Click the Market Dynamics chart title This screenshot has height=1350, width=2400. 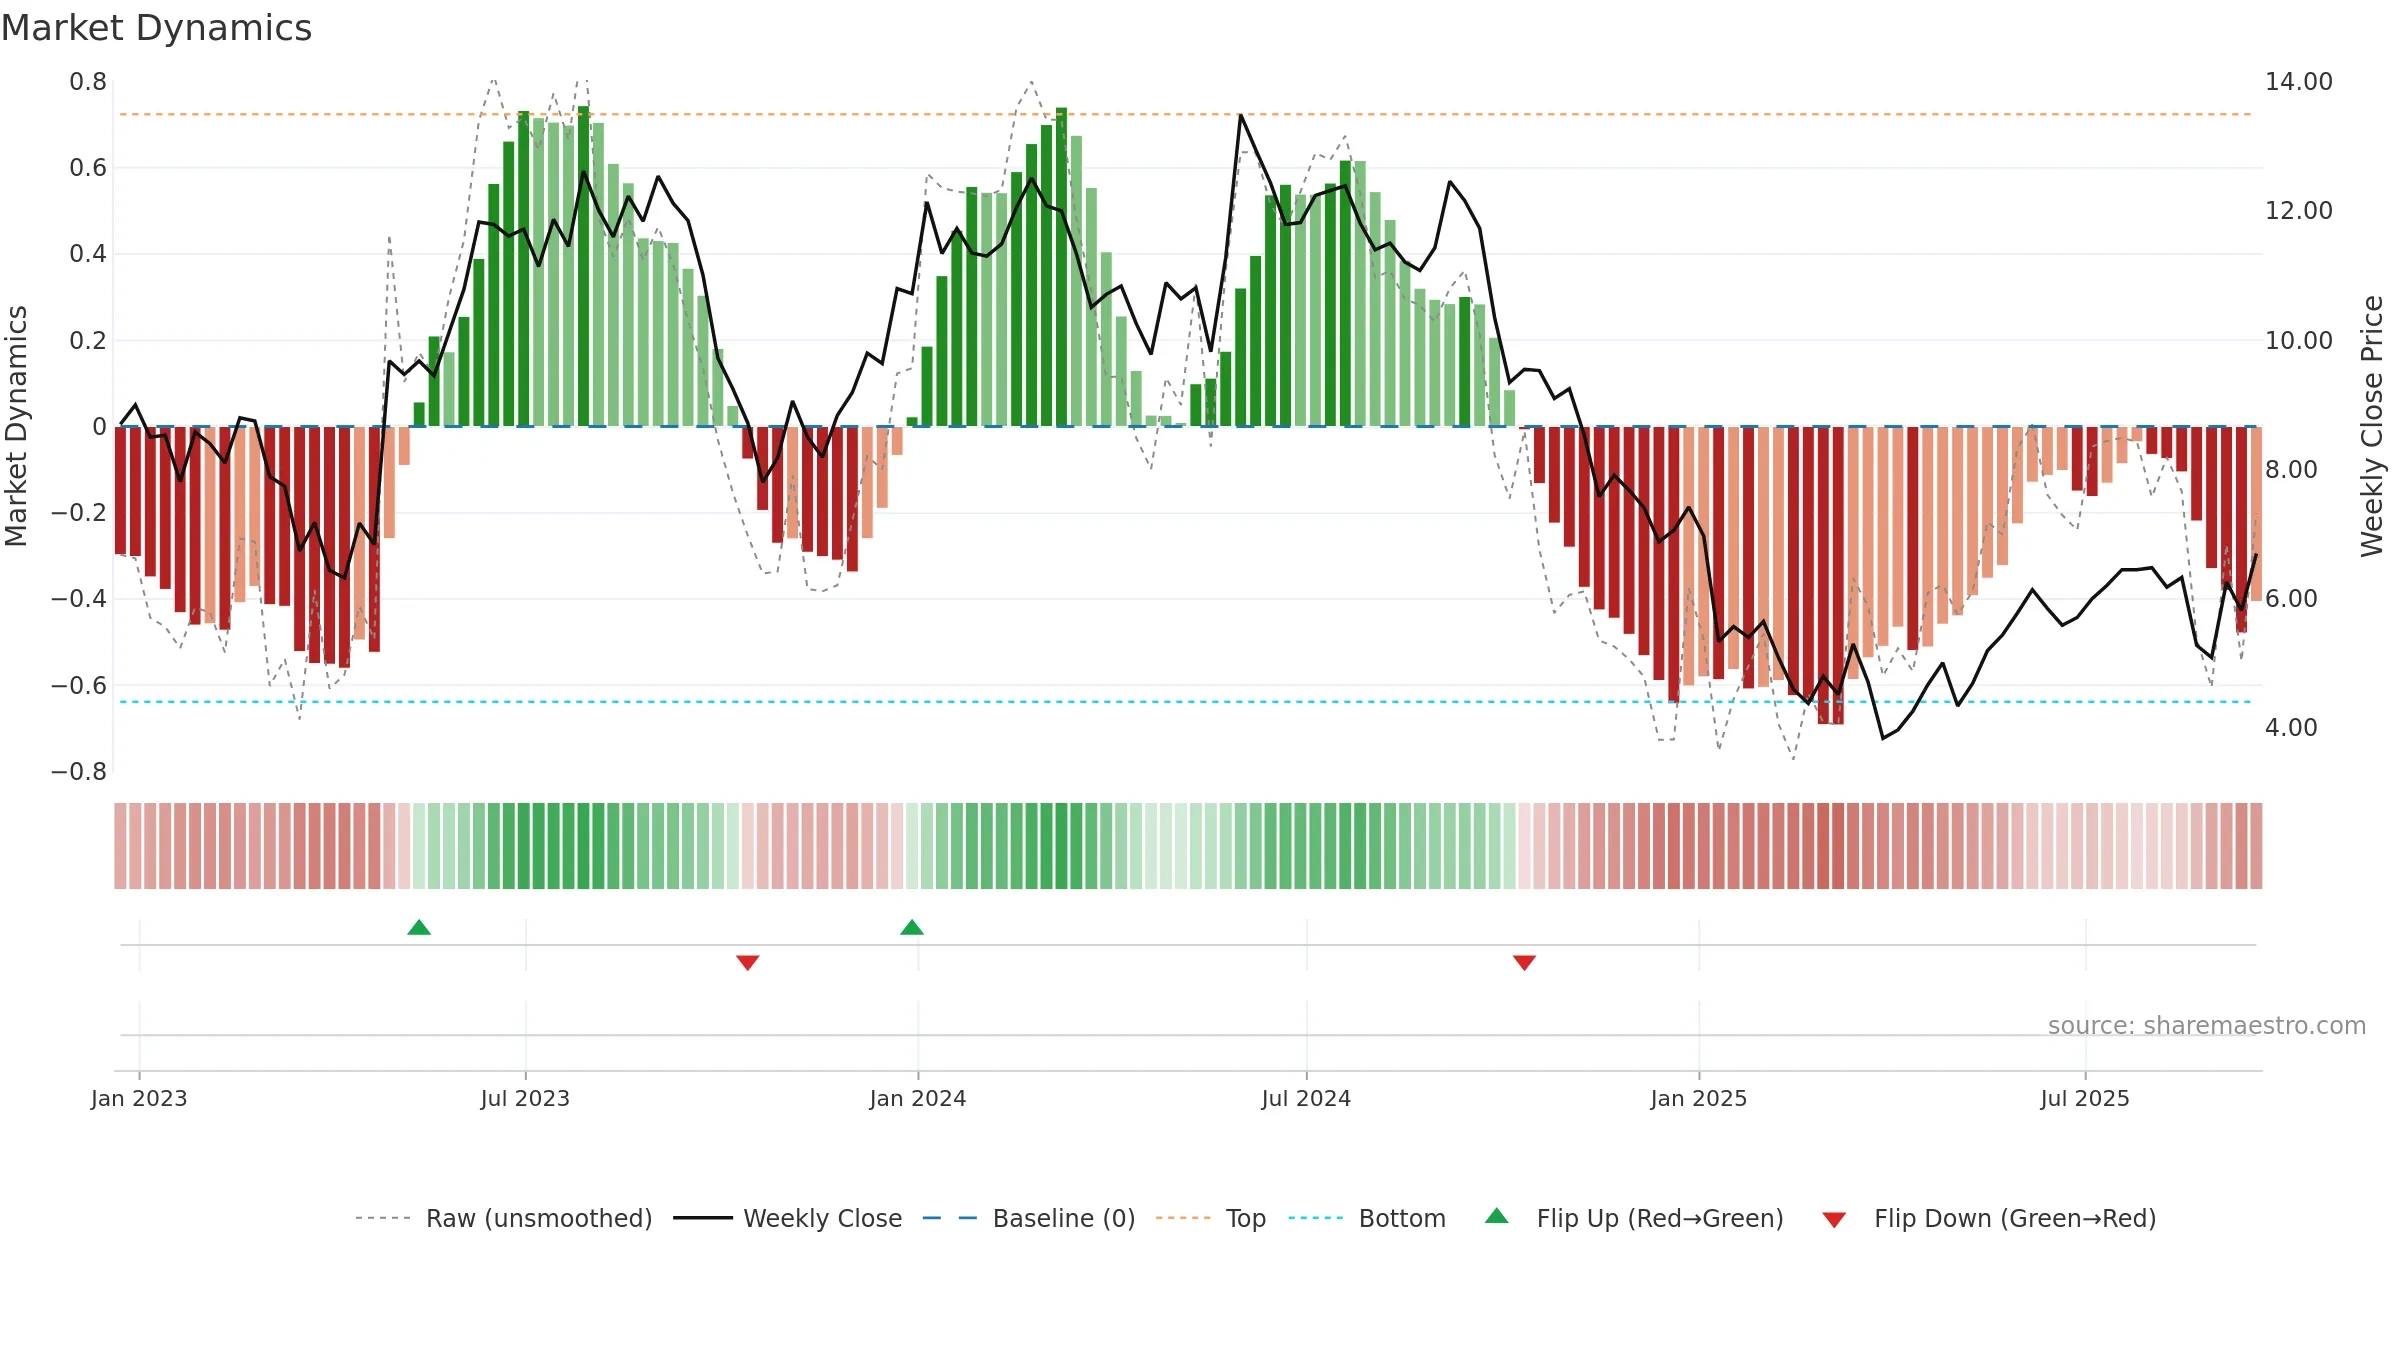[x=156, y=28]
